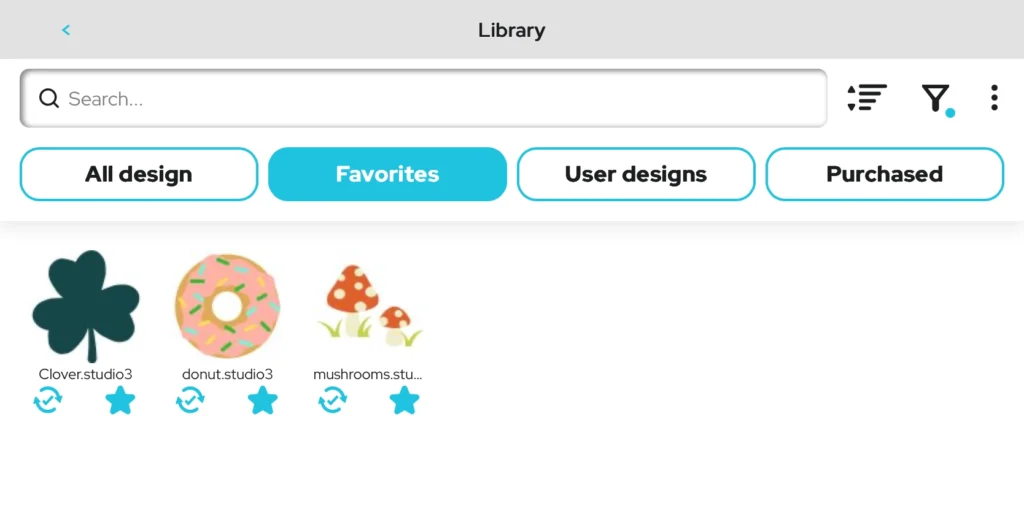This screenshot has width=1024, height=530.
Task: Switch to the All design tab
Action: click(x=139, y=174)
